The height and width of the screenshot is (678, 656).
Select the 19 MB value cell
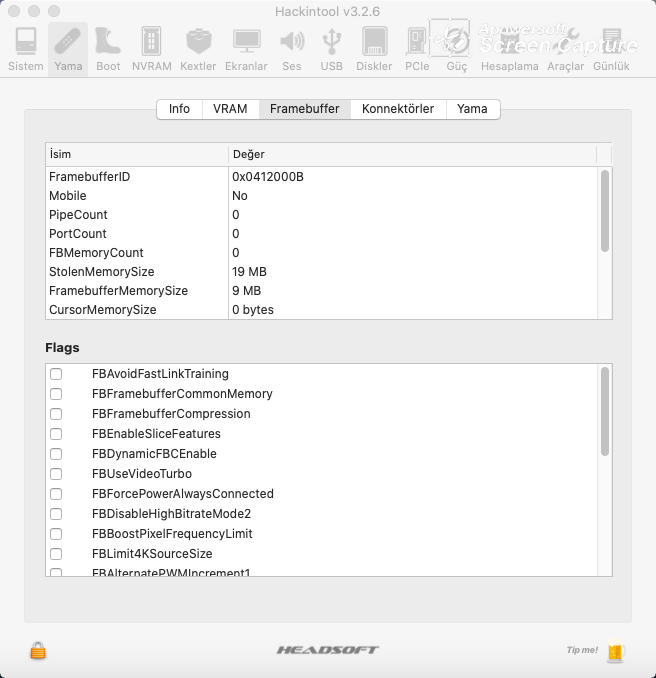[x=250, y=272]
